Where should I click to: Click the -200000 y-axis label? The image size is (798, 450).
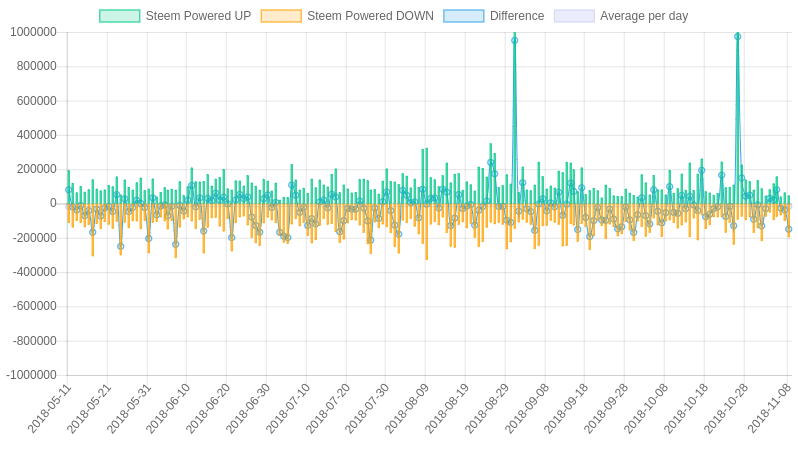[35, 238]
